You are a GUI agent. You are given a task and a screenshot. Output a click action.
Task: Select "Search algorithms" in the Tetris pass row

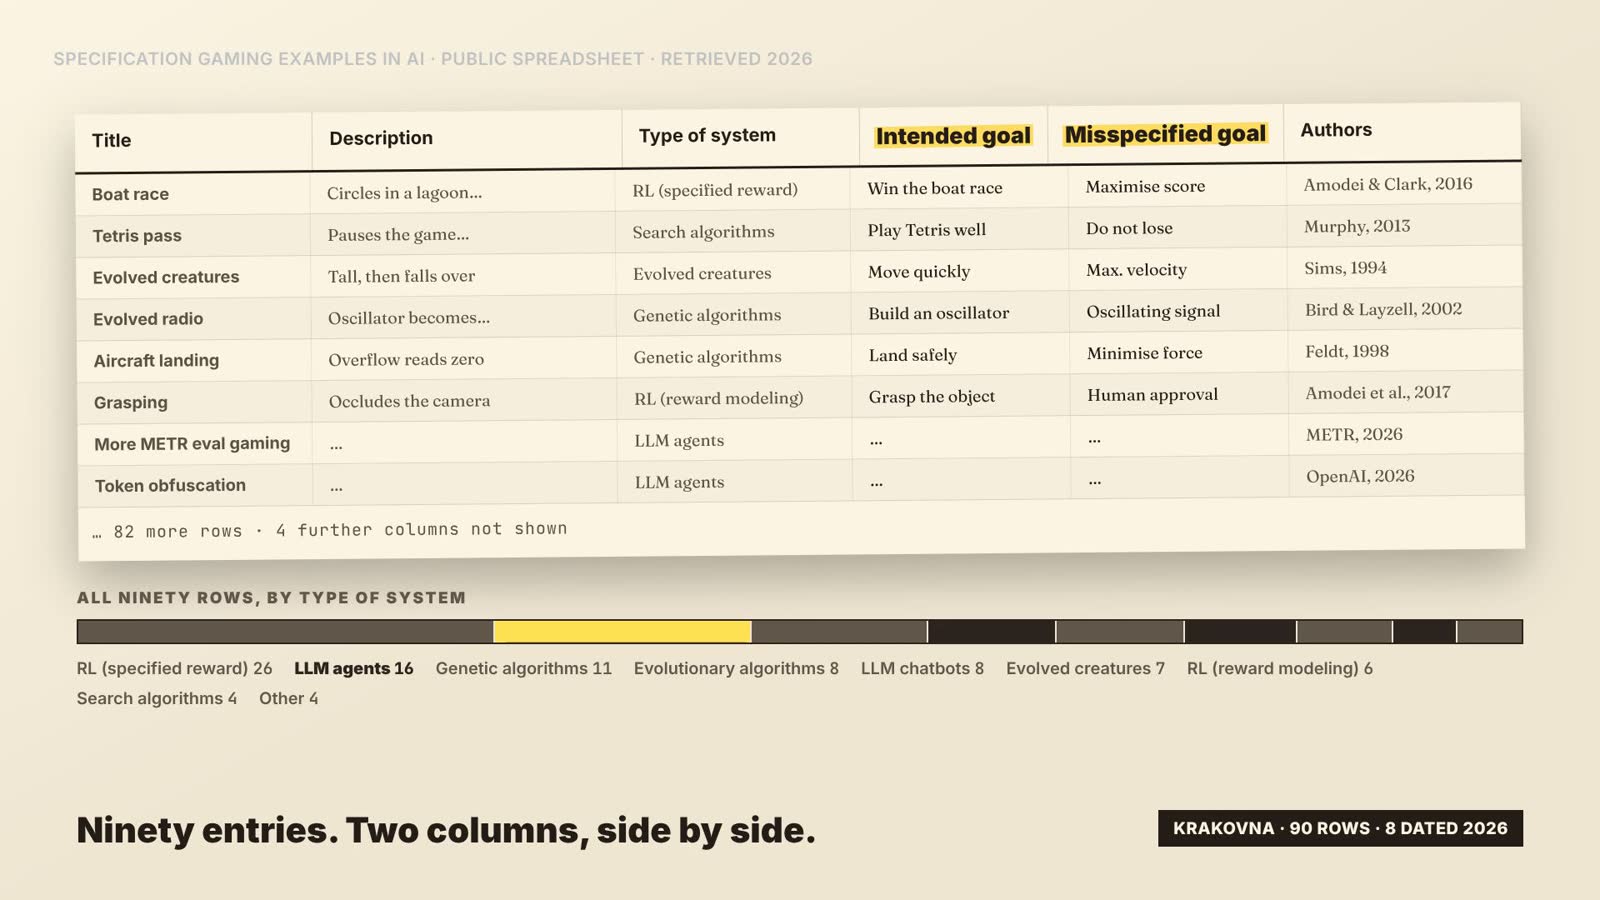703,232
